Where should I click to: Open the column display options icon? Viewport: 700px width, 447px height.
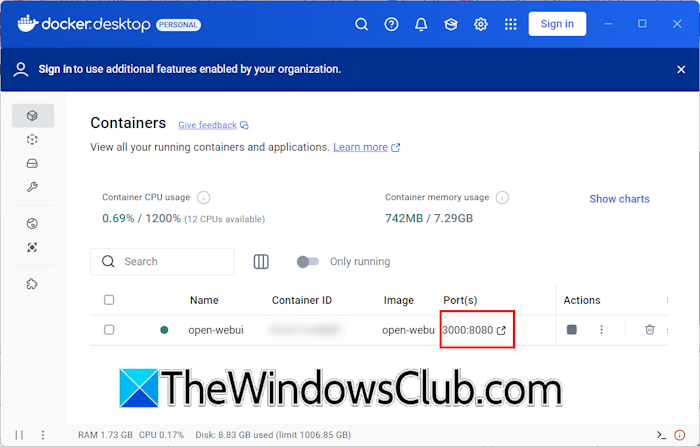[261, 262]
